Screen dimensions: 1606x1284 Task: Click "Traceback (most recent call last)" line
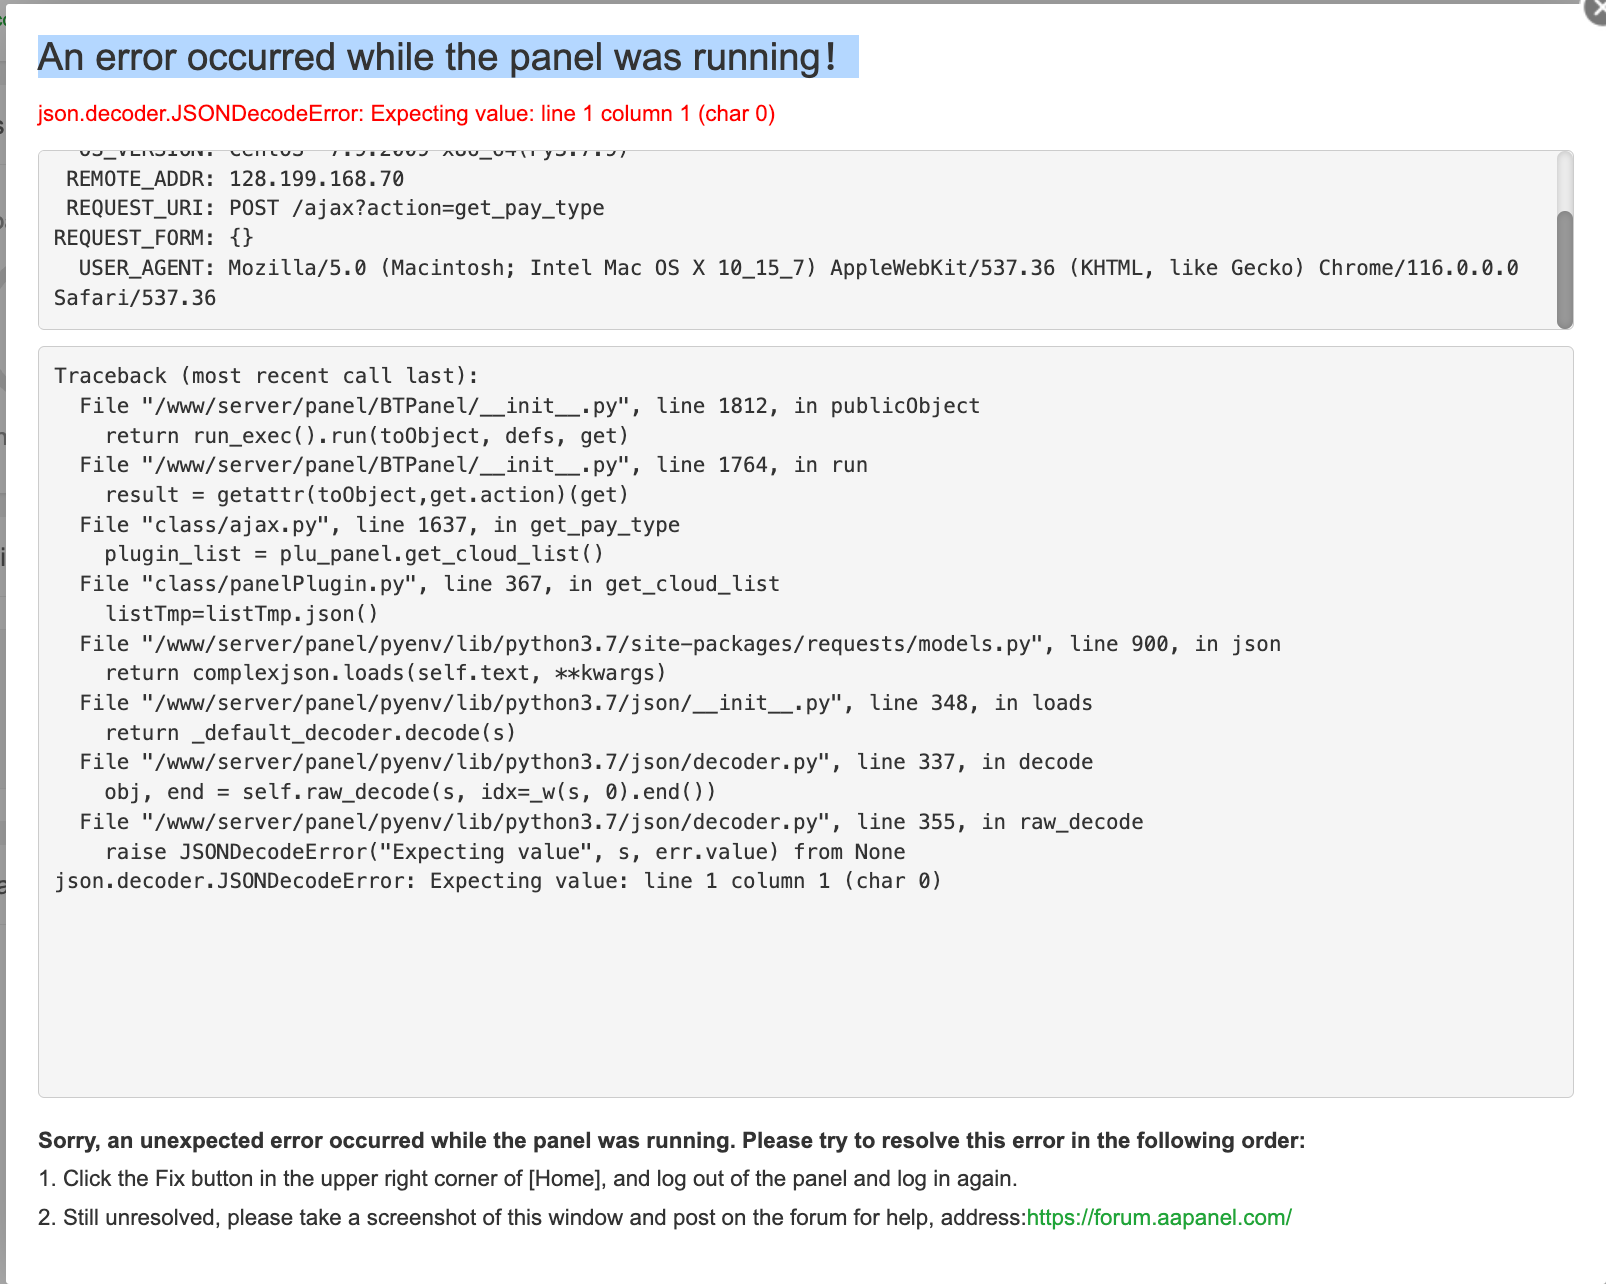pyautogui.click(x=266, y=376)
